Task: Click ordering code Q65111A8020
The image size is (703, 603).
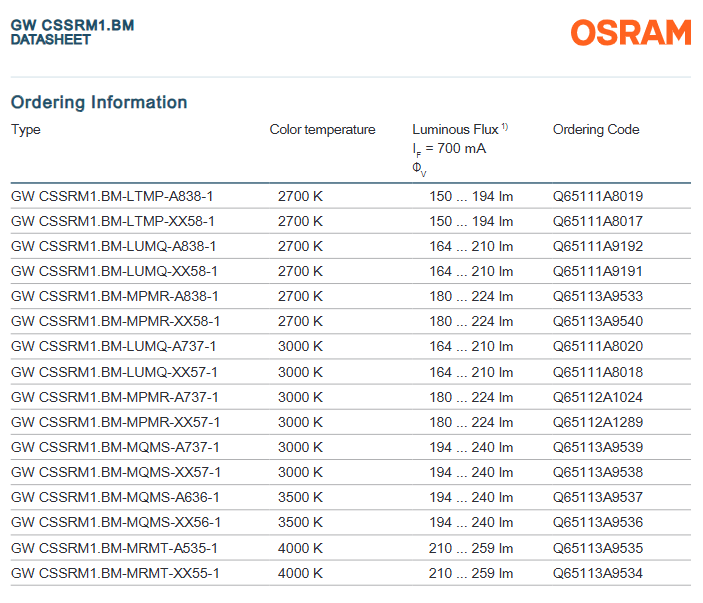Action: [x=598, y=347]
